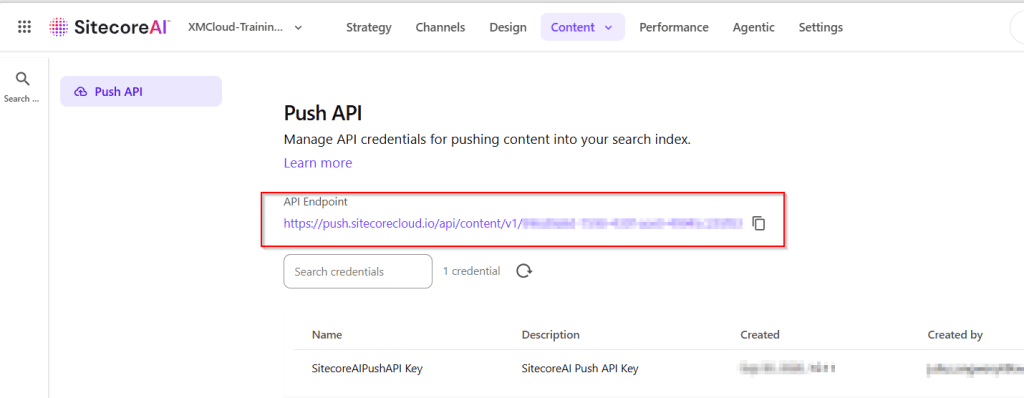This screenshot has width=1024, height=398.
Task: Go to the Channels tab
Action: pyautogui.click(x=440, y=27)
